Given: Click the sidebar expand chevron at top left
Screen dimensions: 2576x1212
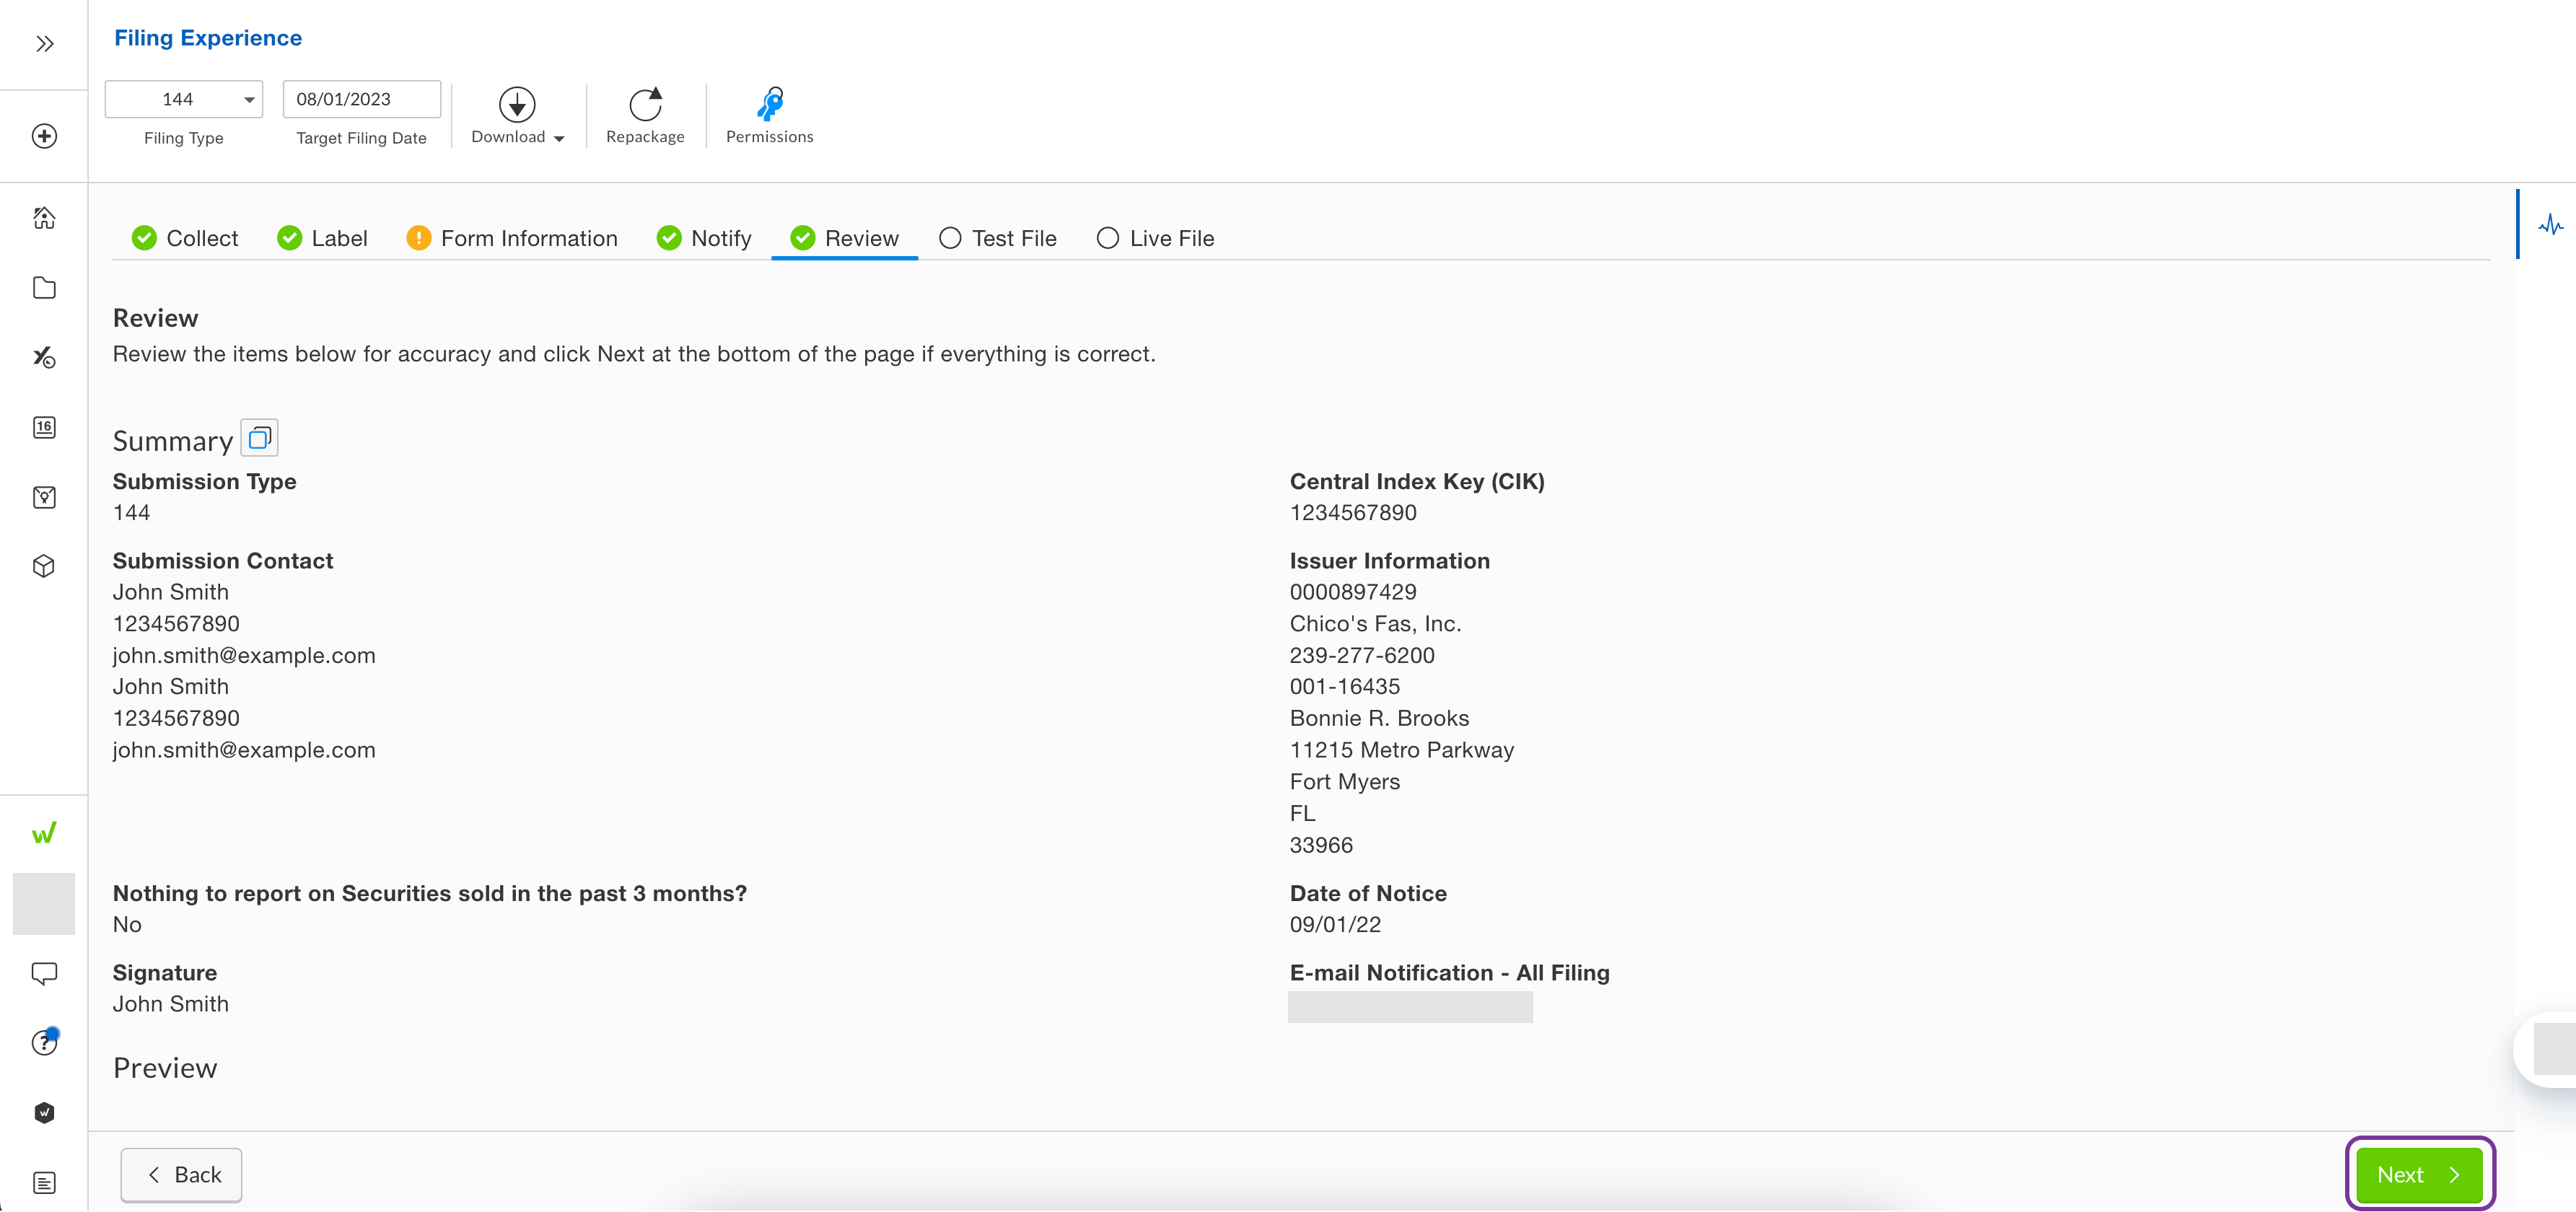Looking at the screenshot, I should (x=44, y=42).
